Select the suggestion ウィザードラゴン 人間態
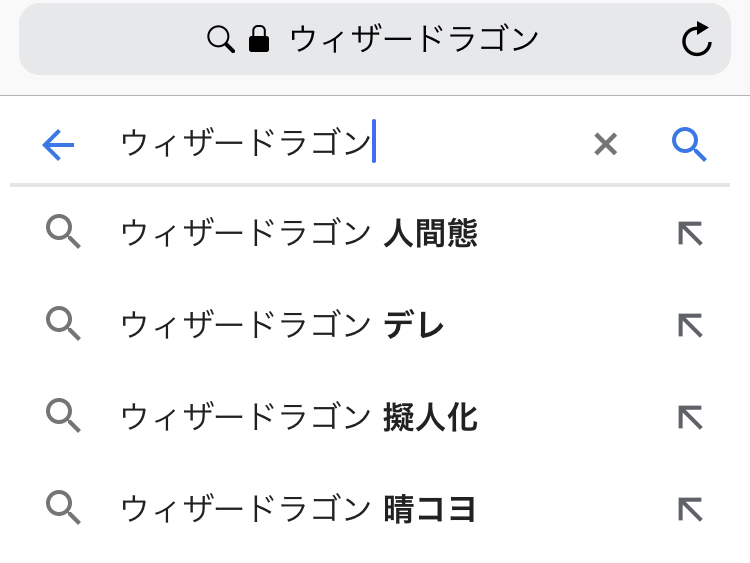 pyautogui.click(x=299, y=234)
